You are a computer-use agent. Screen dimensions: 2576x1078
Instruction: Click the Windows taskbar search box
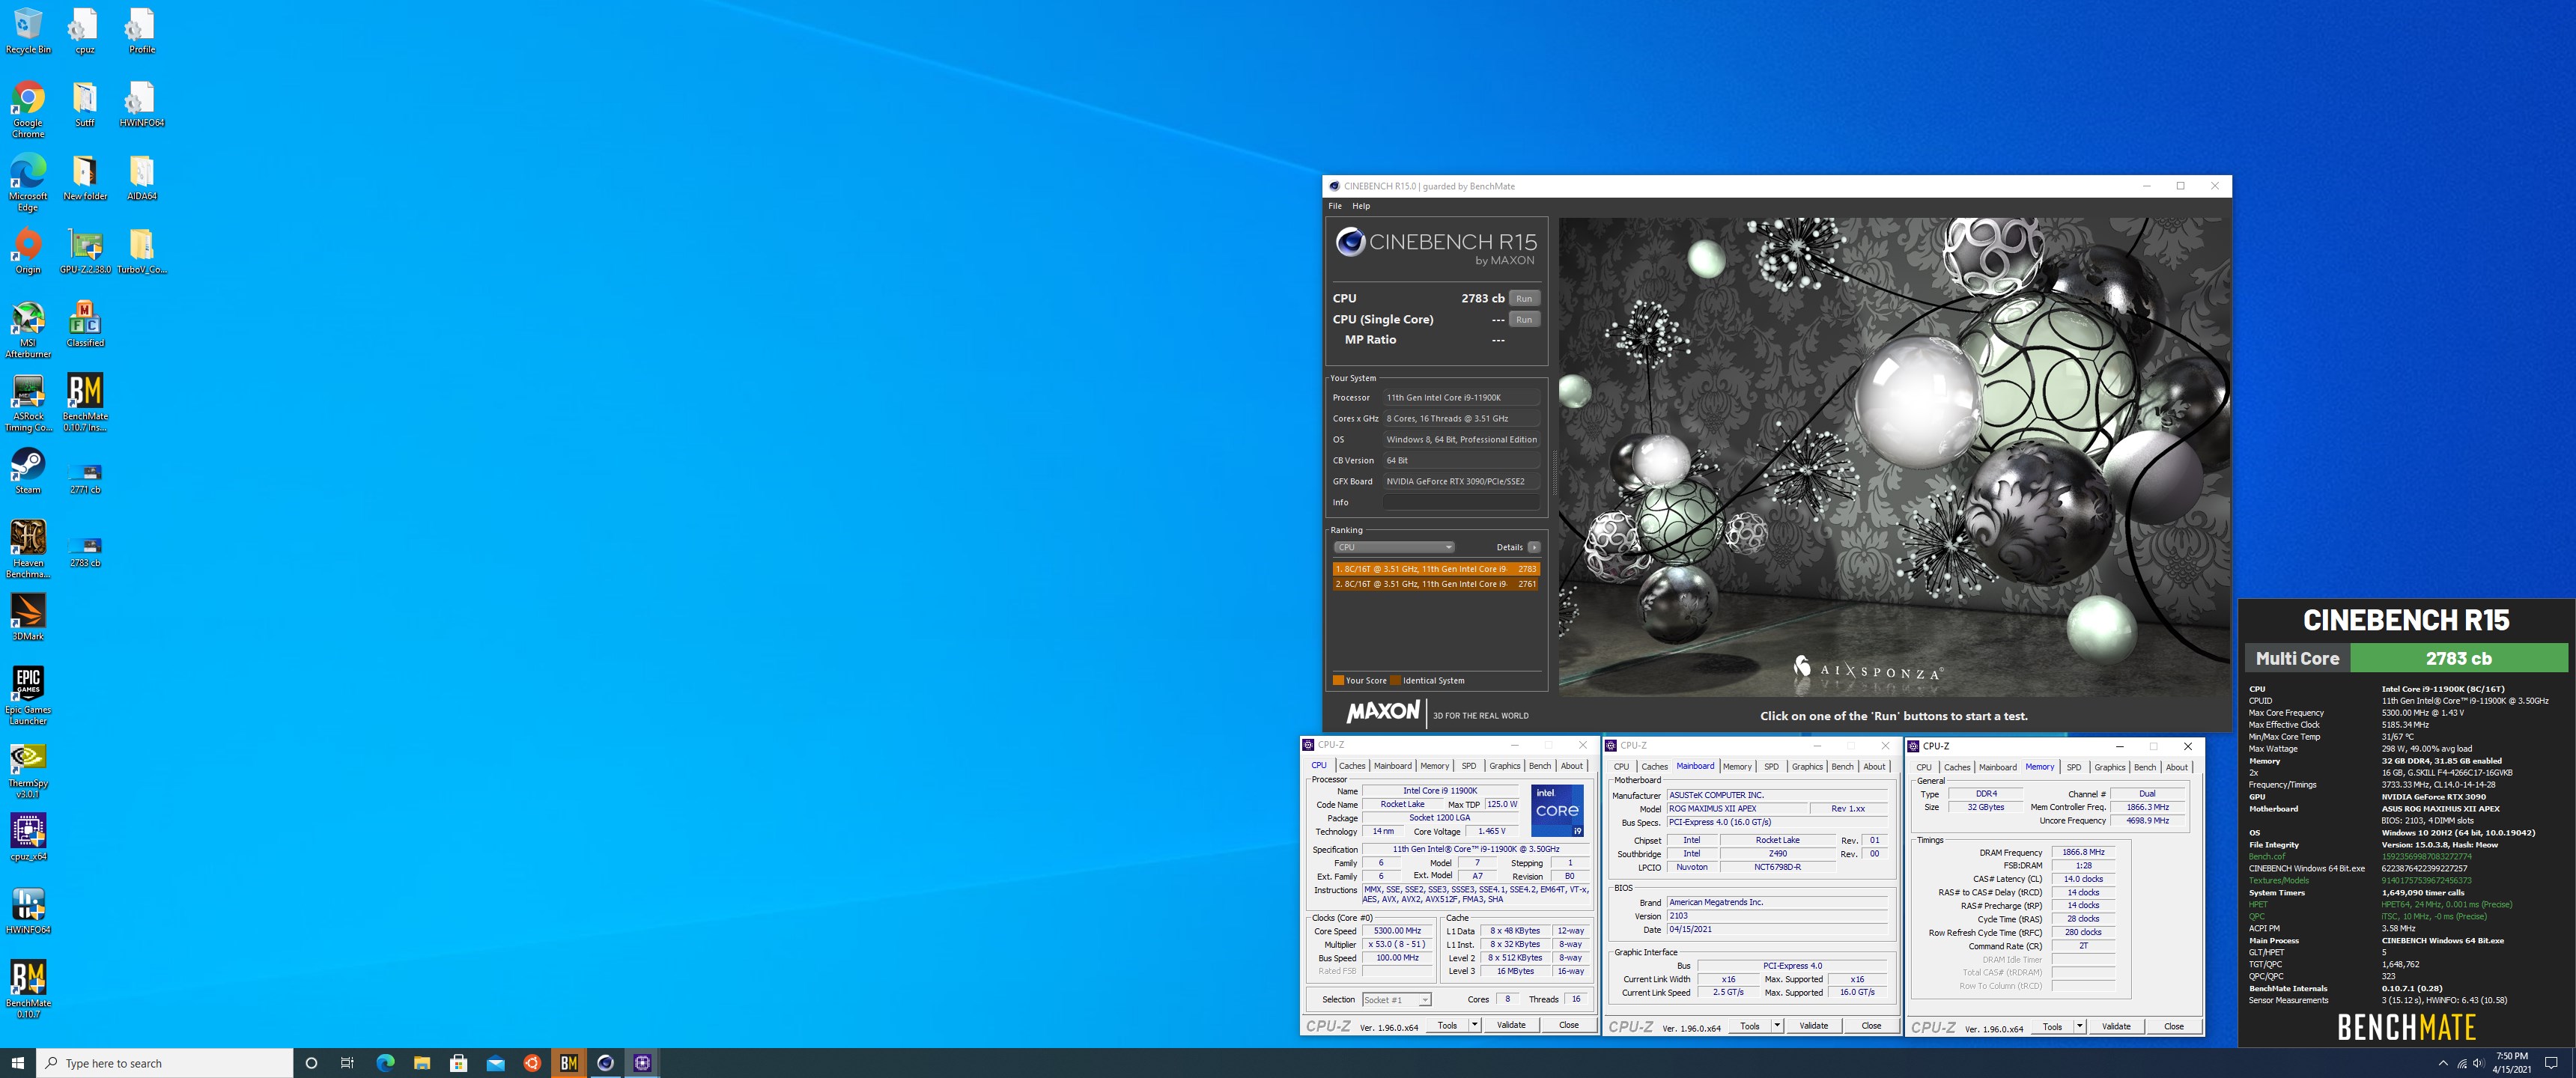pos(165,1063)
